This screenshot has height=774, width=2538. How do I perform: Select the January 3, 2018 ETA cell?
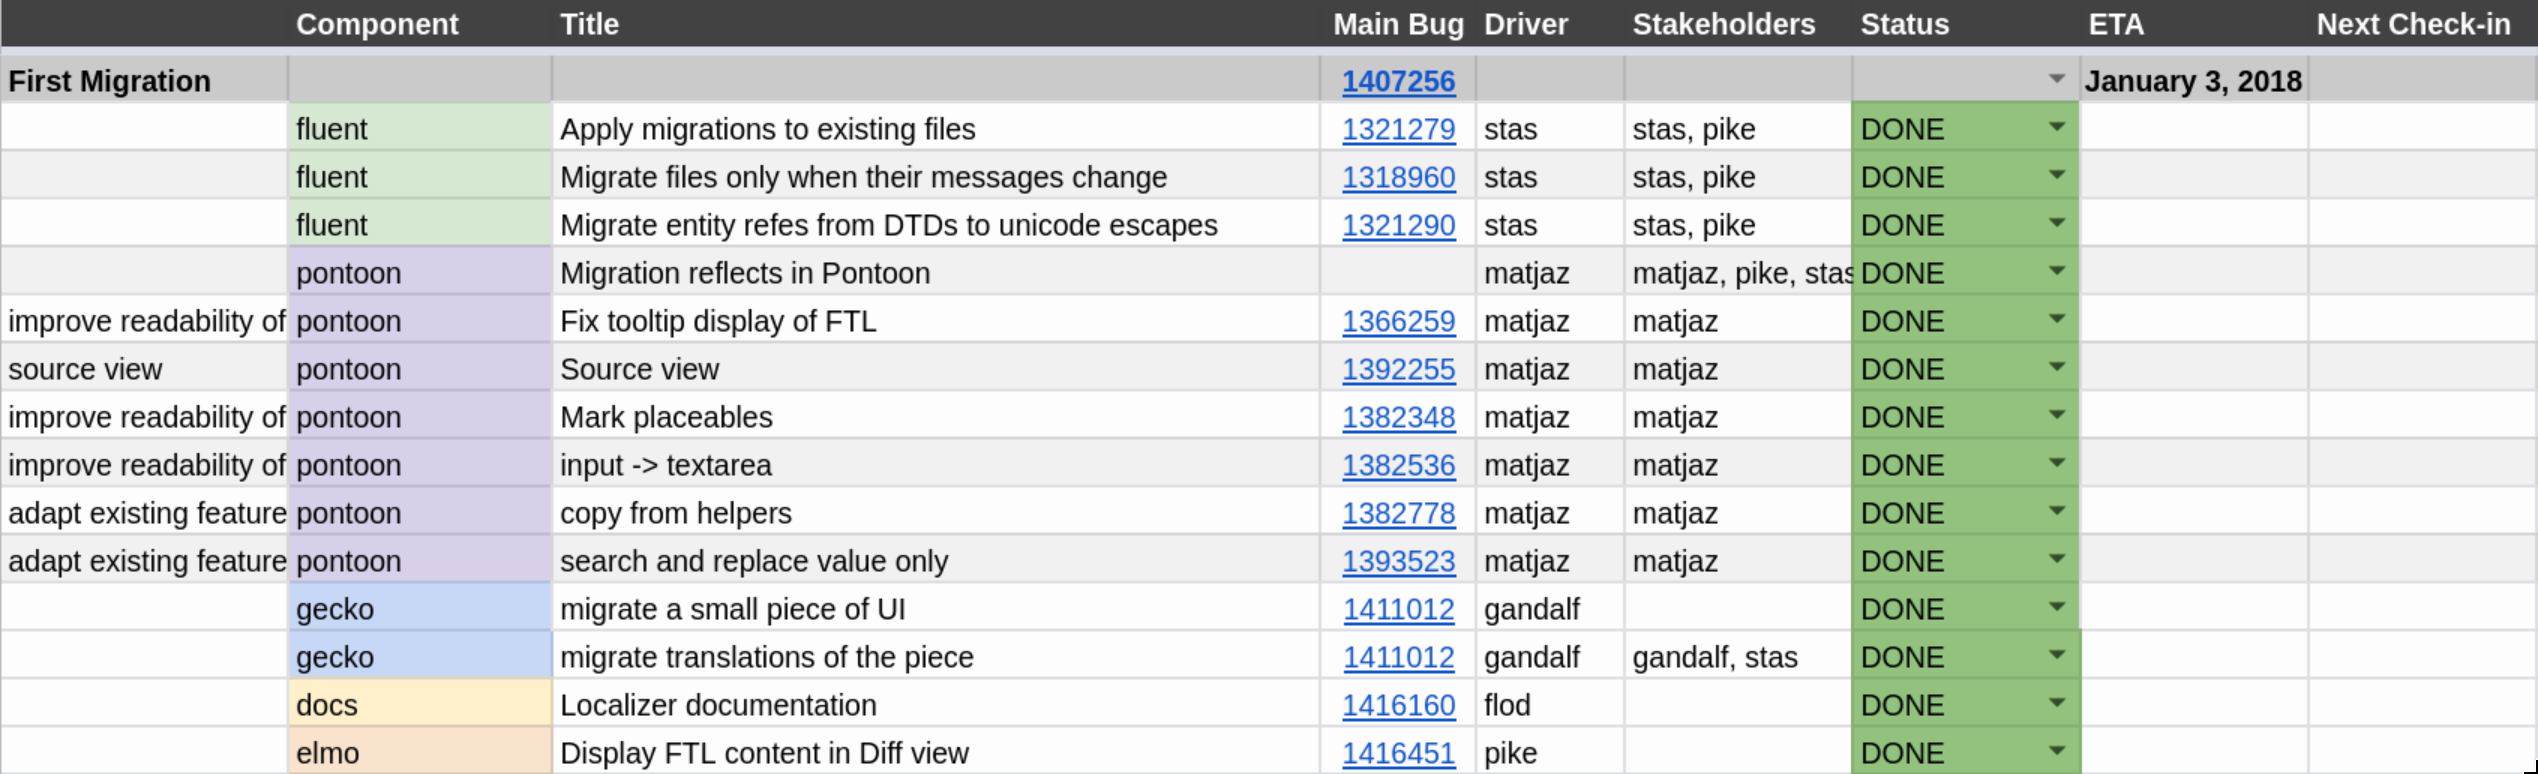(x=2194, y=81)
